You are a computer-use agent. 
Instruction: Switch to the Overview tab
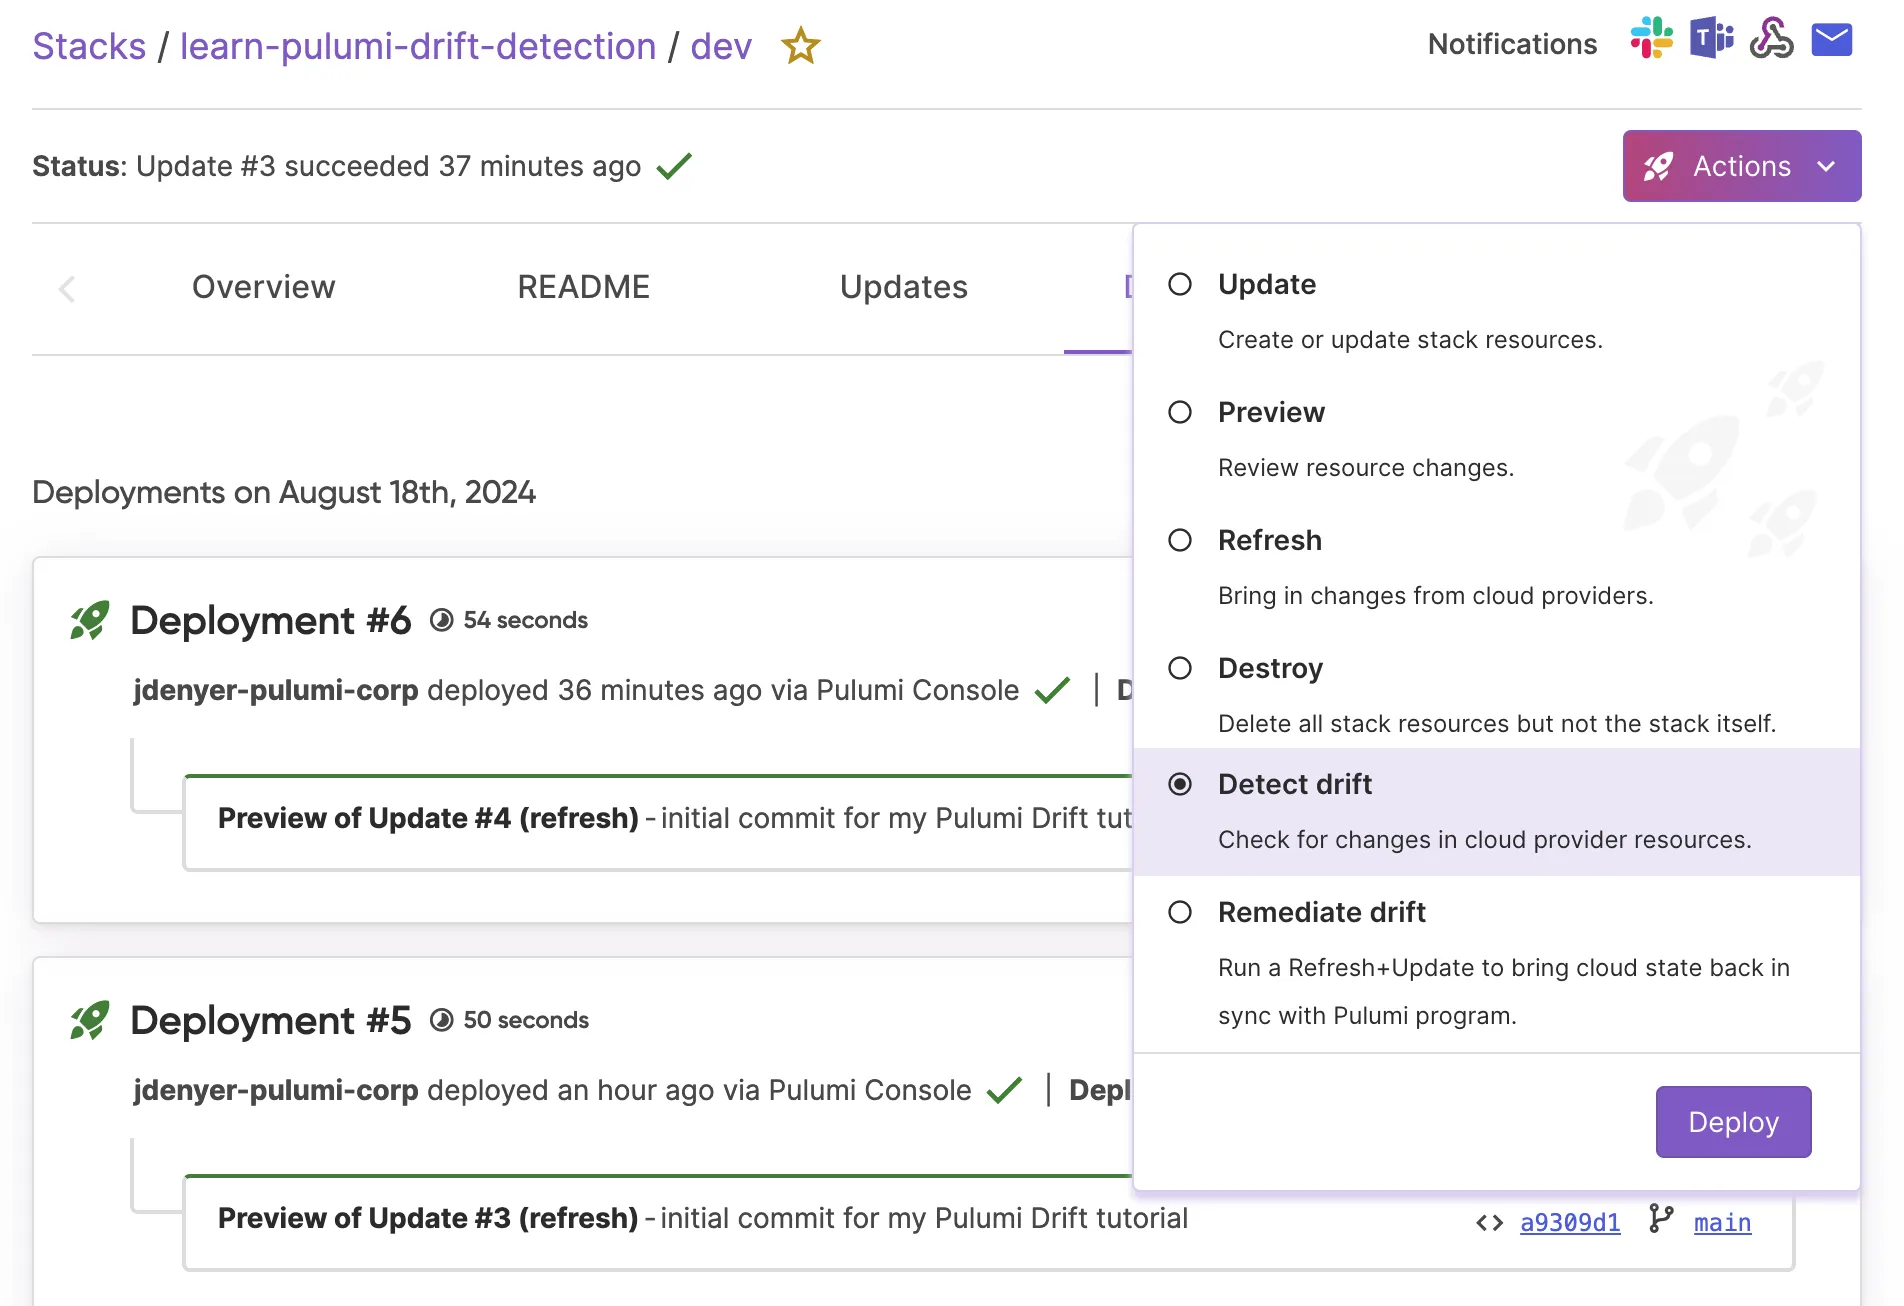264,287
